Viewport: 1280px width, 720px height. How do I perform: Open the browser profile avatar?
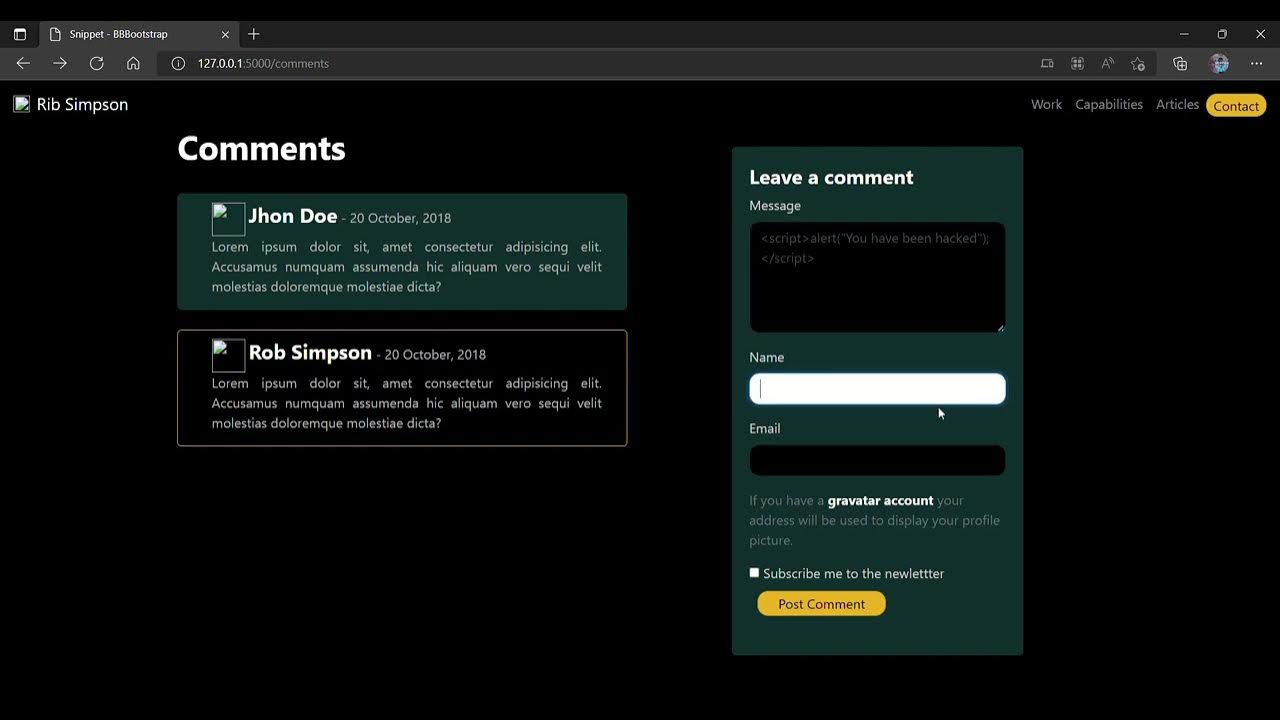(1219, 63)
